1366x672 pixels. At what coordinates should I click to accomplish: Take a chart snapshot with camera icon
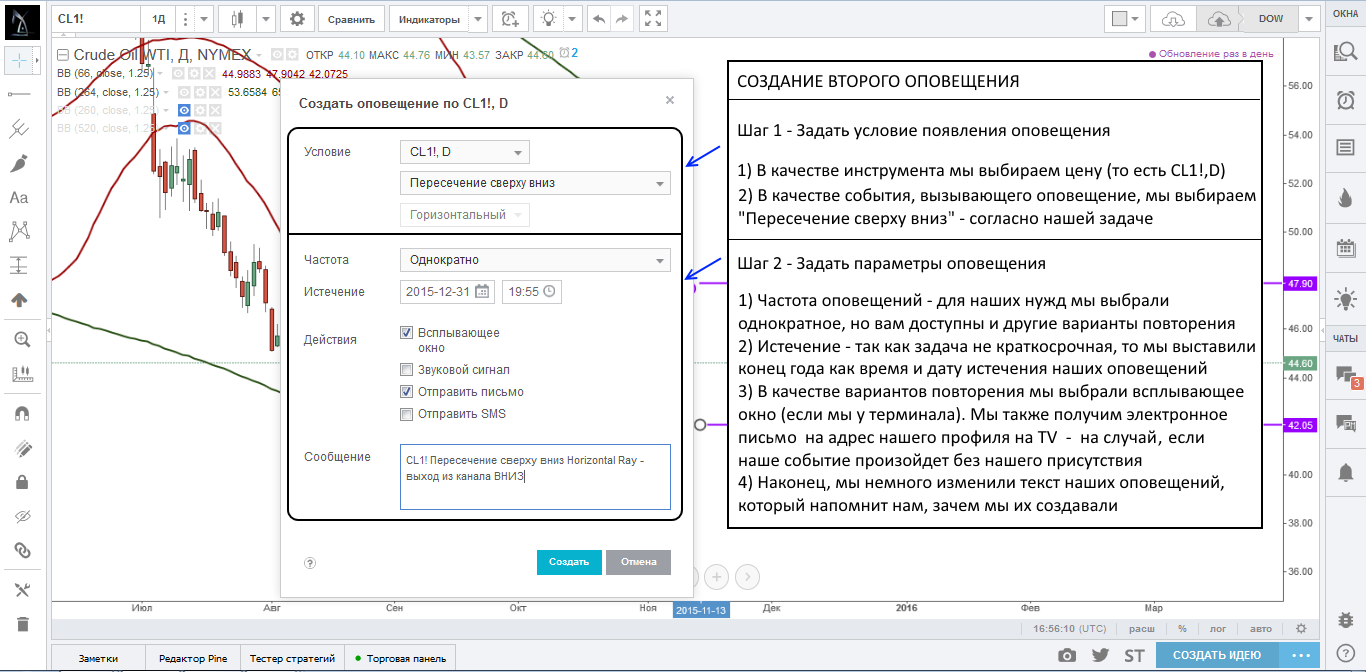[1068, 656]
